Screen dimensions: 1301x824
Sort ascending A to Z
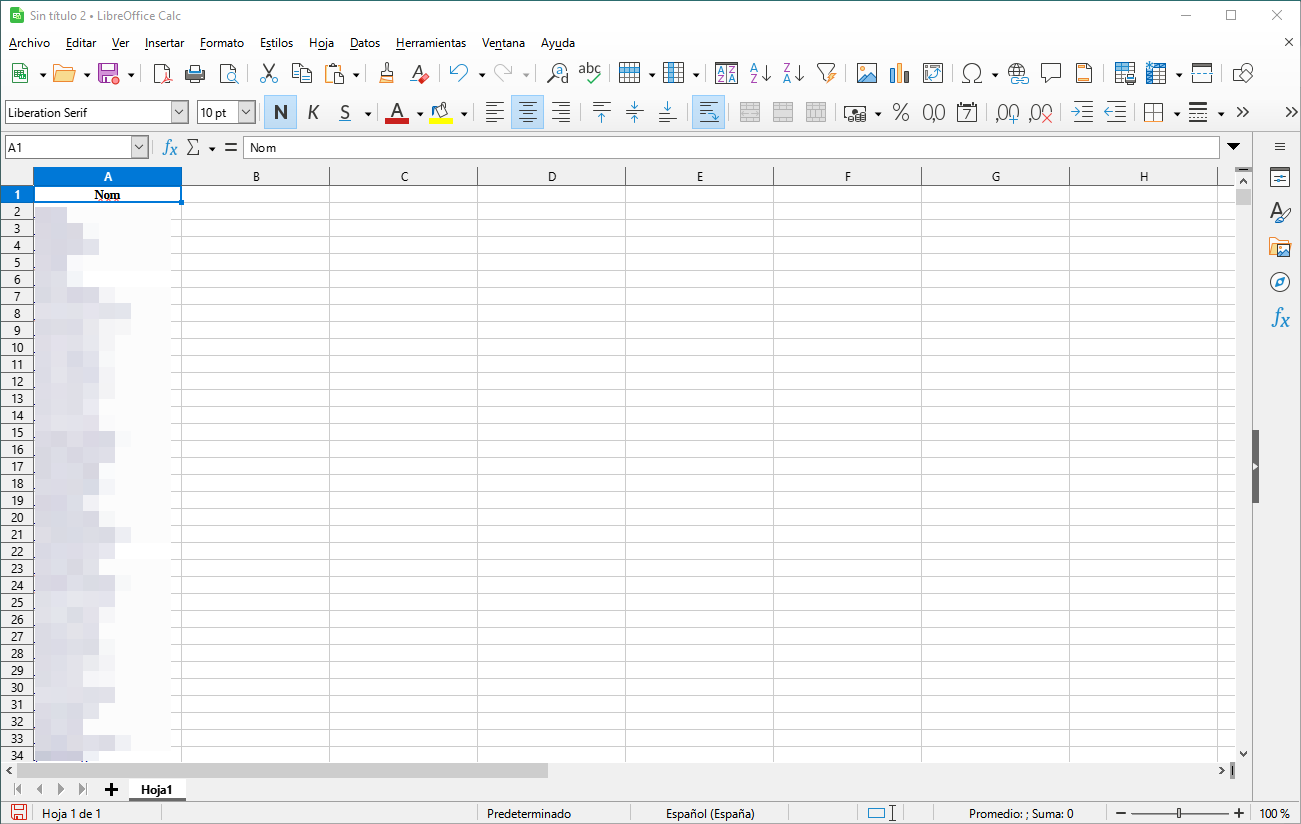(760, 73)
